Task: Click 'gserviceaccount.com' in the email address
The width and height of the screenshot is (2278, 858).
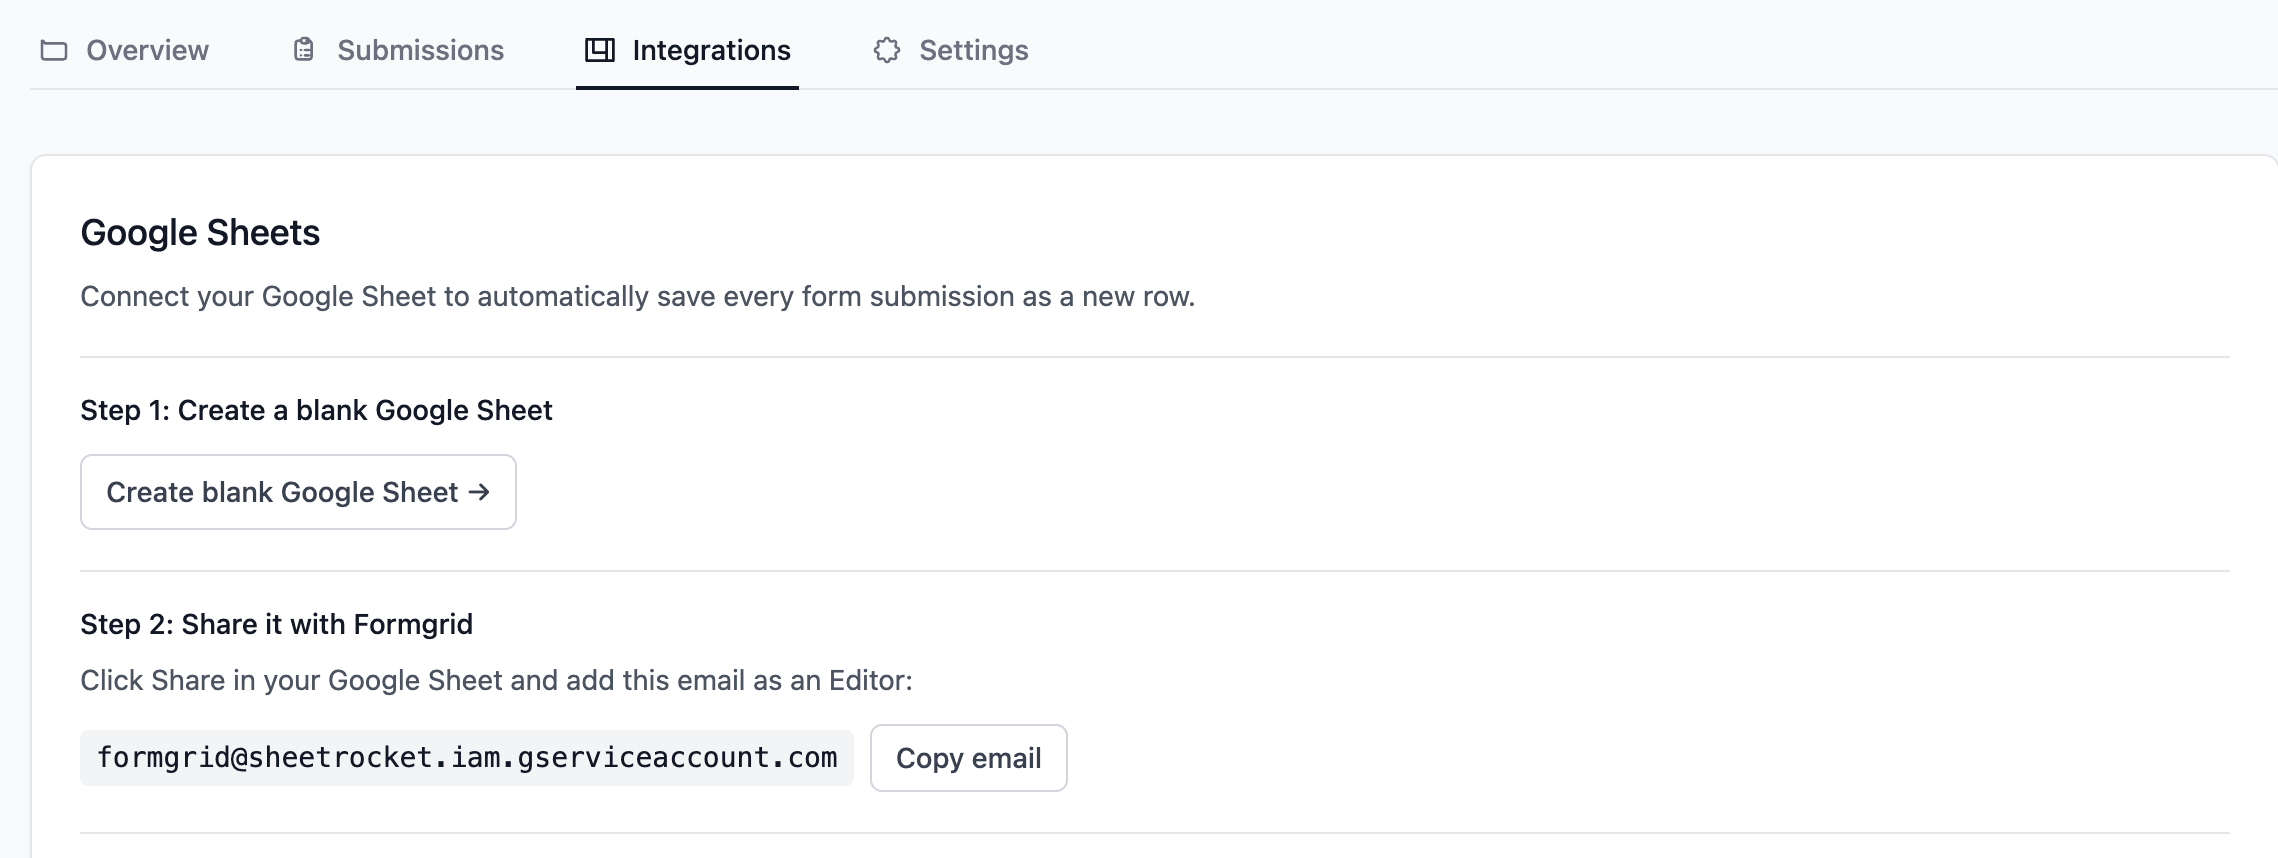Action: [x=678, y=758]
